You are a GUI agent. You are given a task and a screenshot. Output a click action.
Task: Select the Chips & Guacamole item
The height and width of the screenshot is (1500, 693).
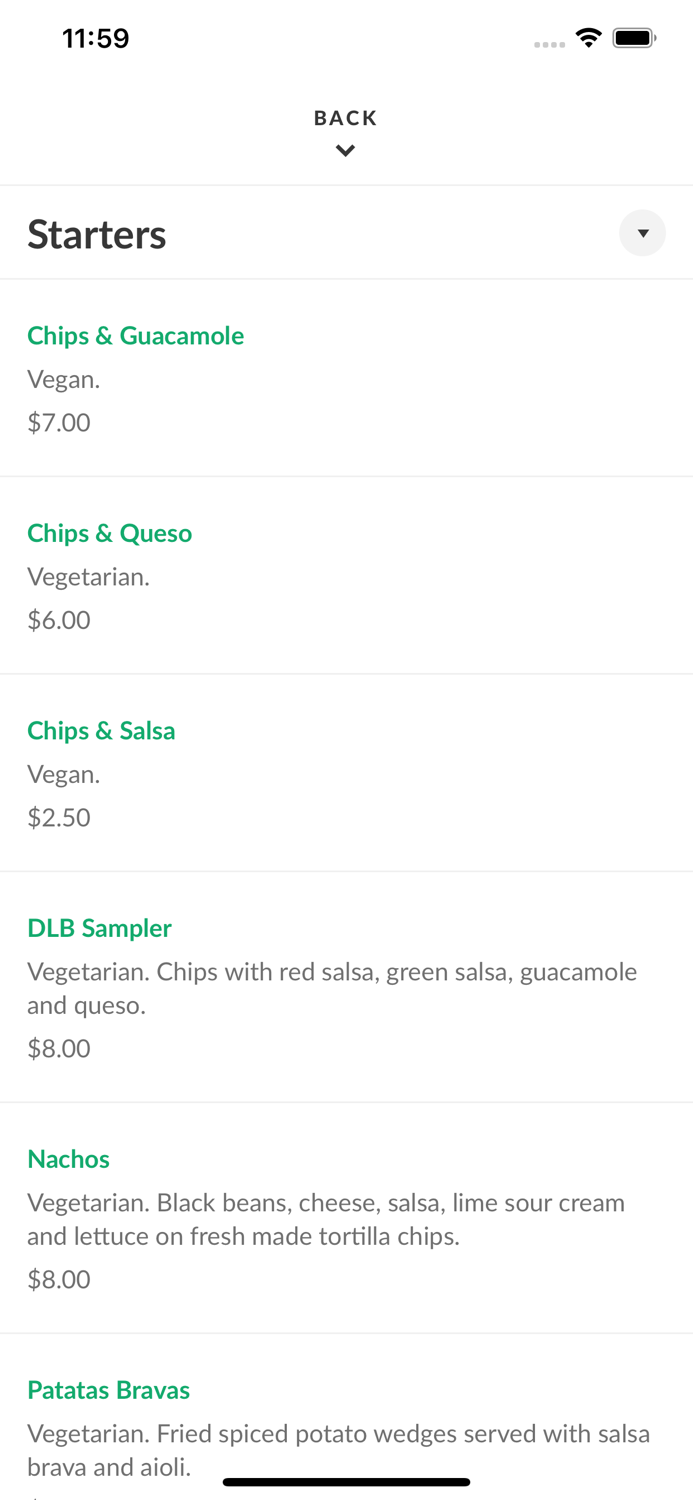click(135, 336)
